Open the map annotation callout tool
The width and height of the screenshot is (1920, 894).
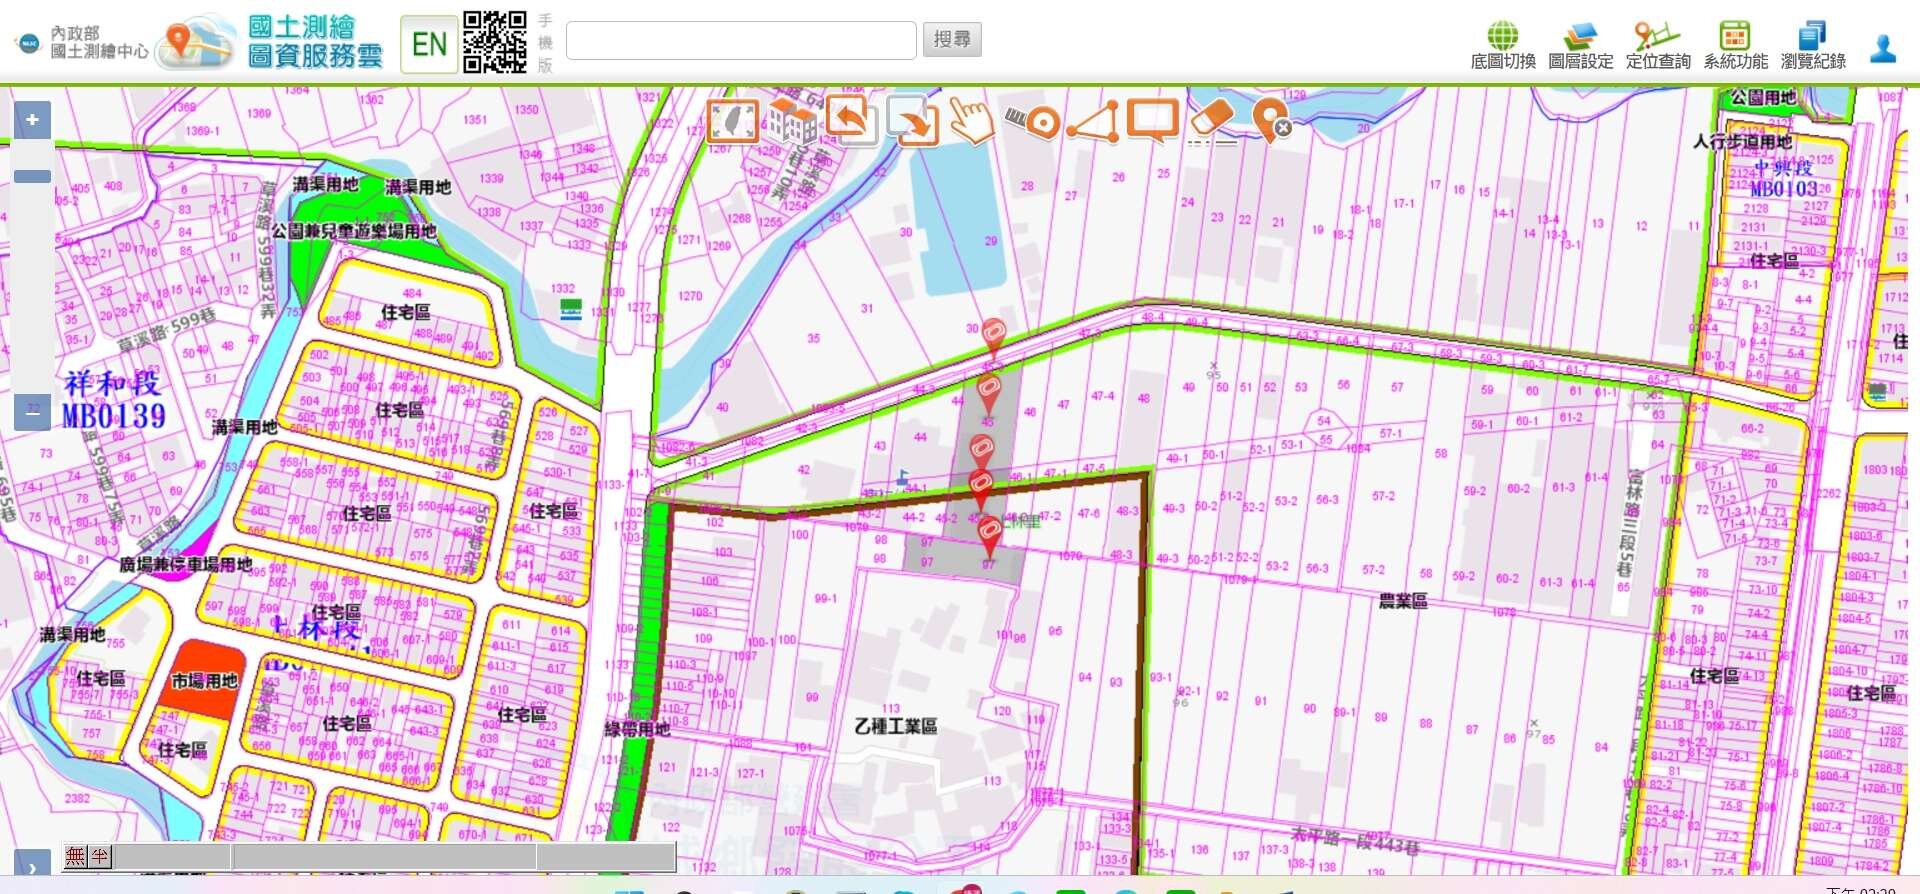point(1152,121)
